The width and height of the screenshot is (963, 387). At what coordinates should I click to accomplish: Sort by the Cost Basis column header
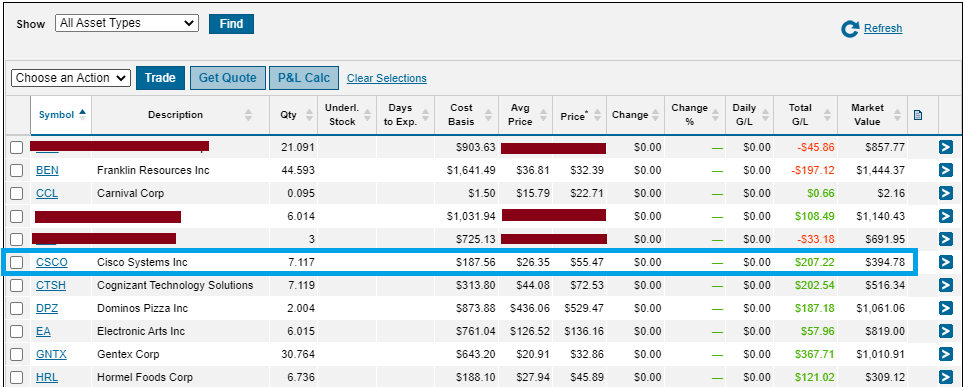point(461,115)
